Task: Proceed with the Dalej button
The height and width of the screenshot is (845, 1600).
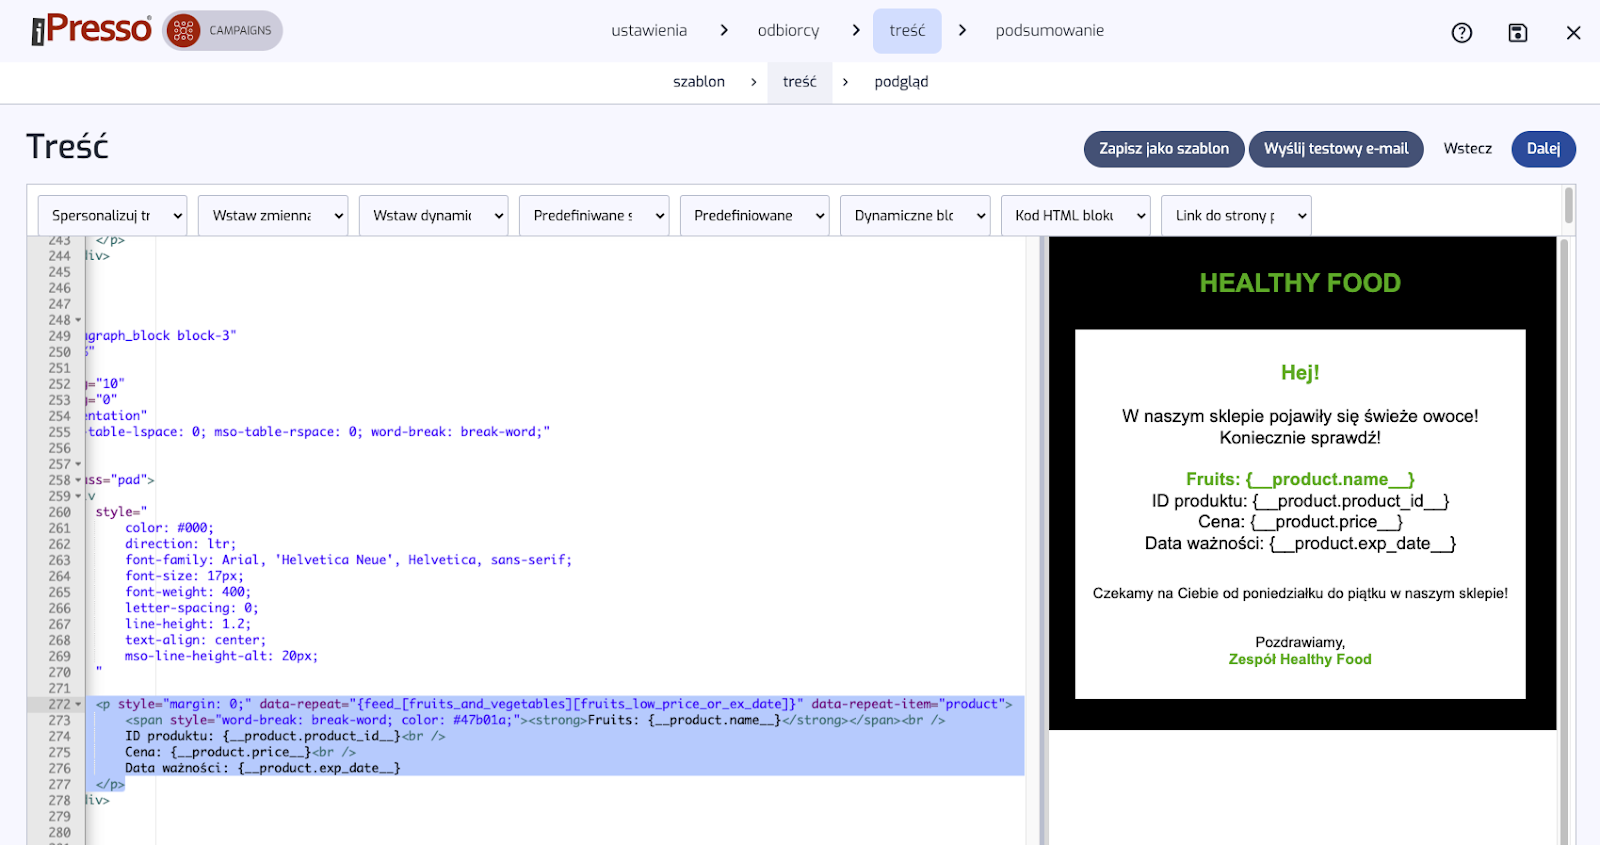Action: 1543,149
